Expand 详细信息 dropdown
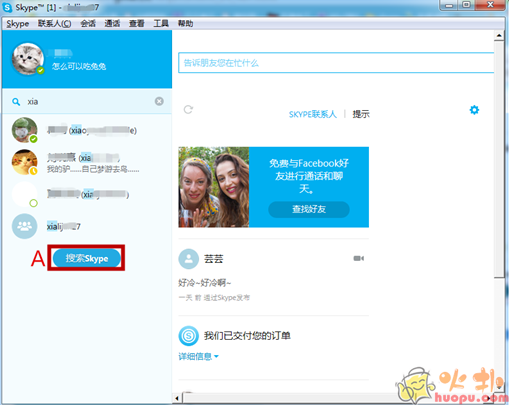 198,356
